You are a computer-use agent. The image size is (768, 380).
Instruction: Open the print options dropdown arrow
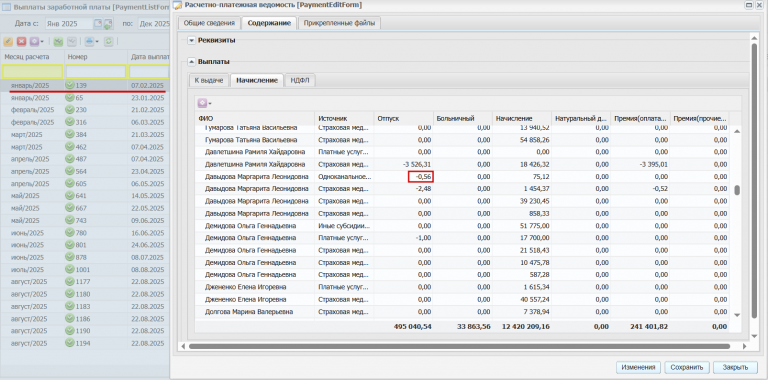97,42
